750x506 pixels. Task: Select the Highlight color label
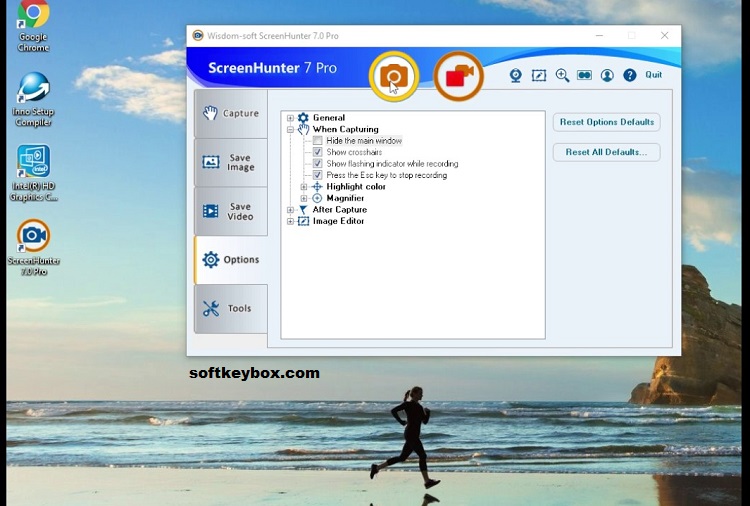(x=356, y=187)
